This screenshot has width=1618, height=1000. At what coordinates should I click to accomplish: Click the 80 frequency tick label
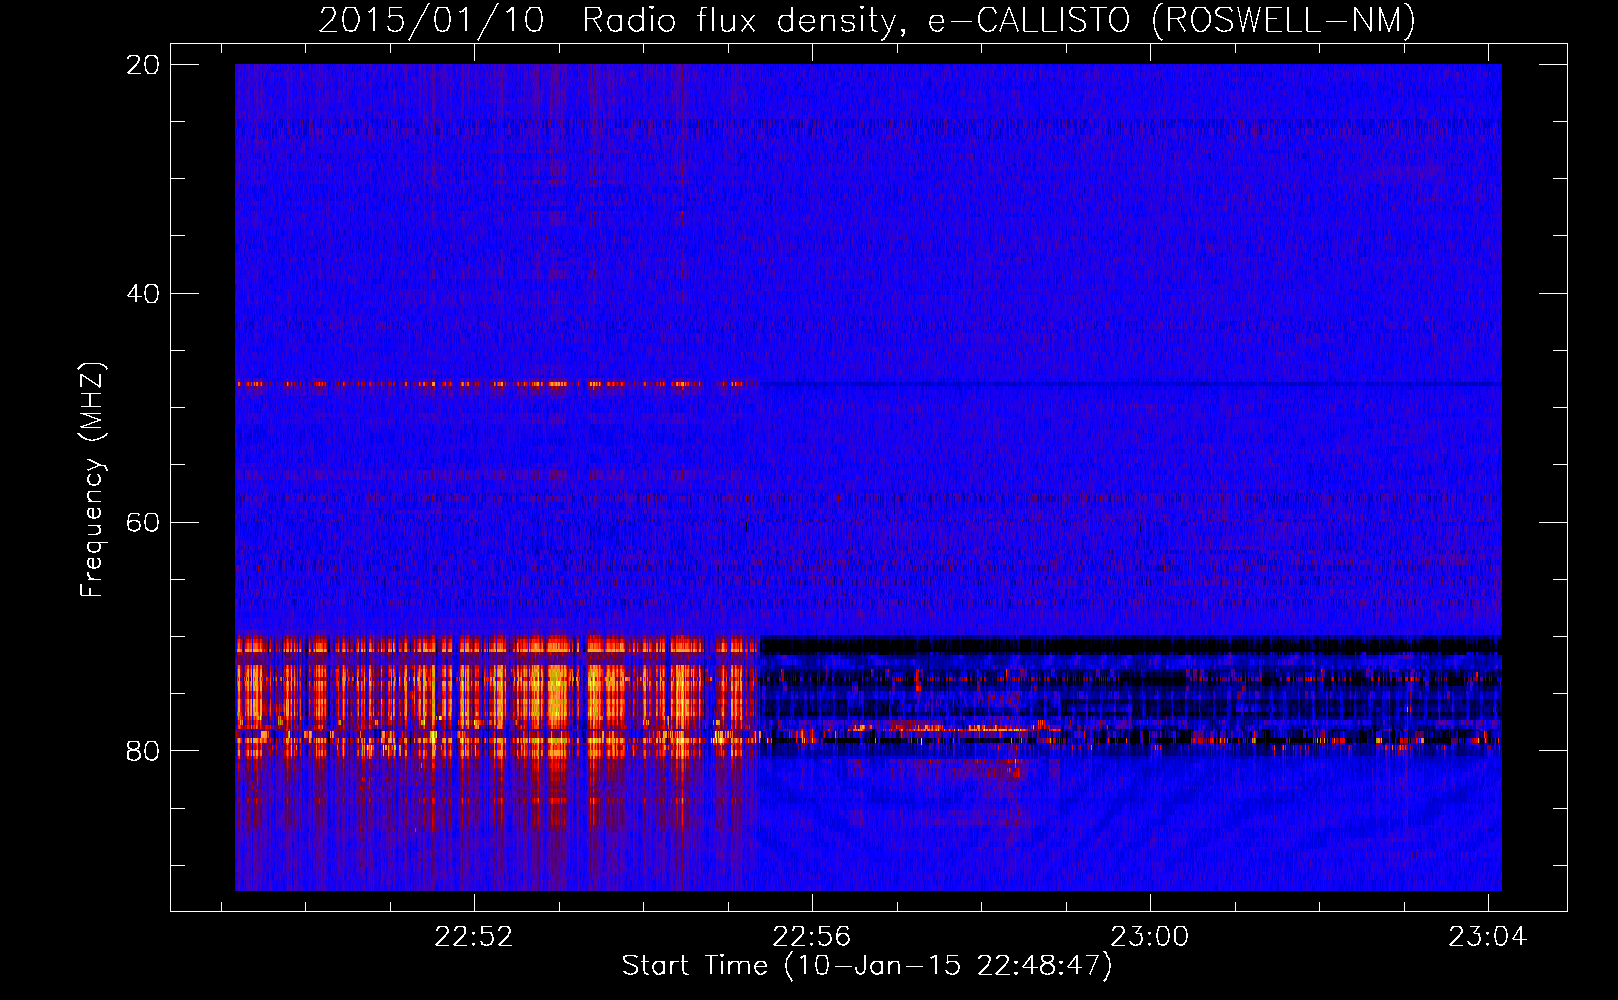point(143,751)
